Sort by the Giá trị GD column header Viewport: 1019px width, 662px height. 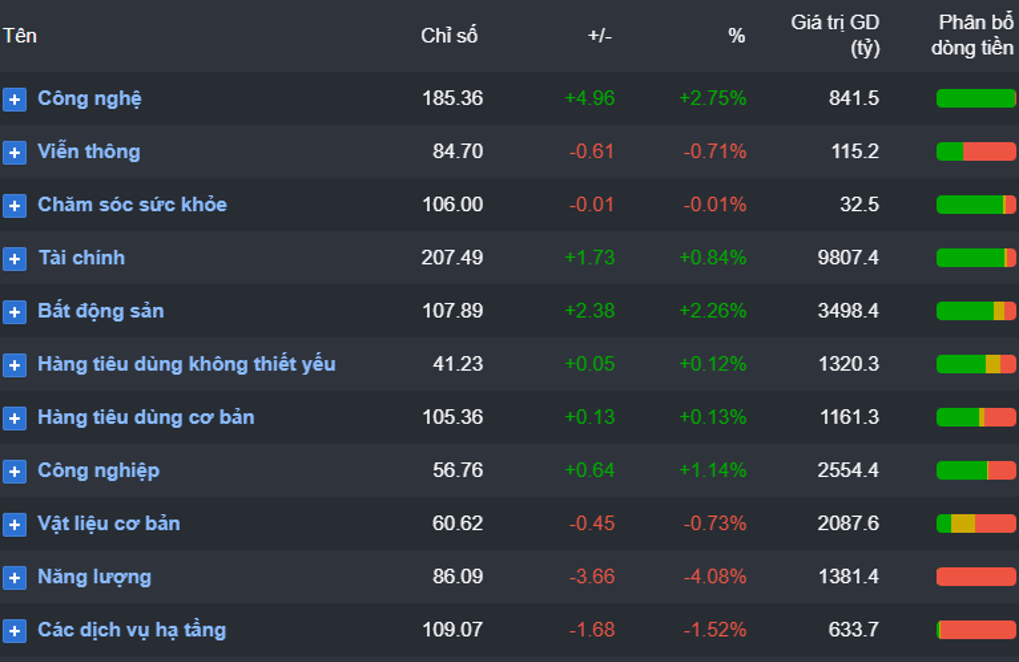(835, 35)
